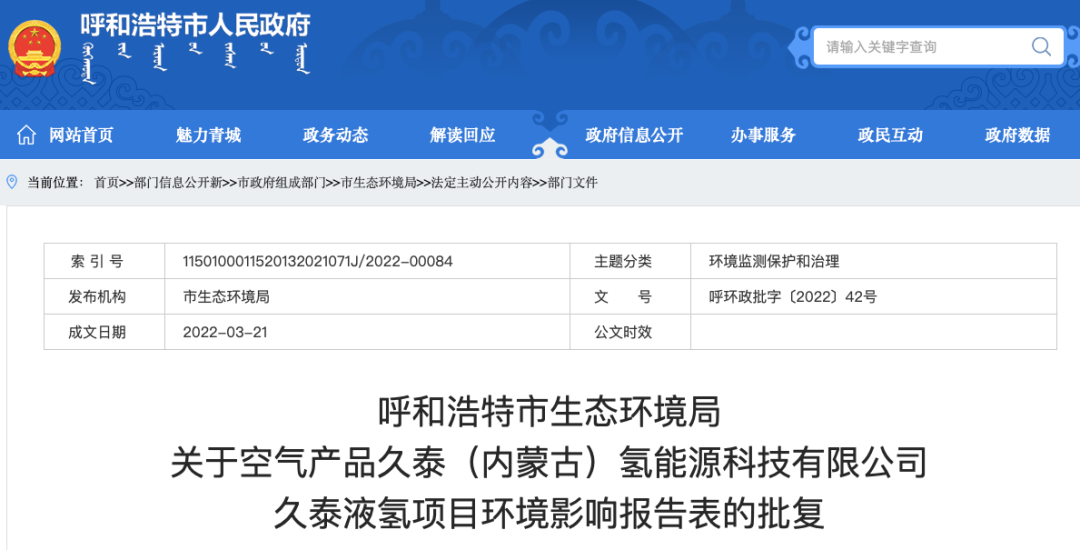Click document number 呼环政批字〔2022〕42号
Image resolution: width=1080 pixels, height=550 pixels.
tap(793, 297)
